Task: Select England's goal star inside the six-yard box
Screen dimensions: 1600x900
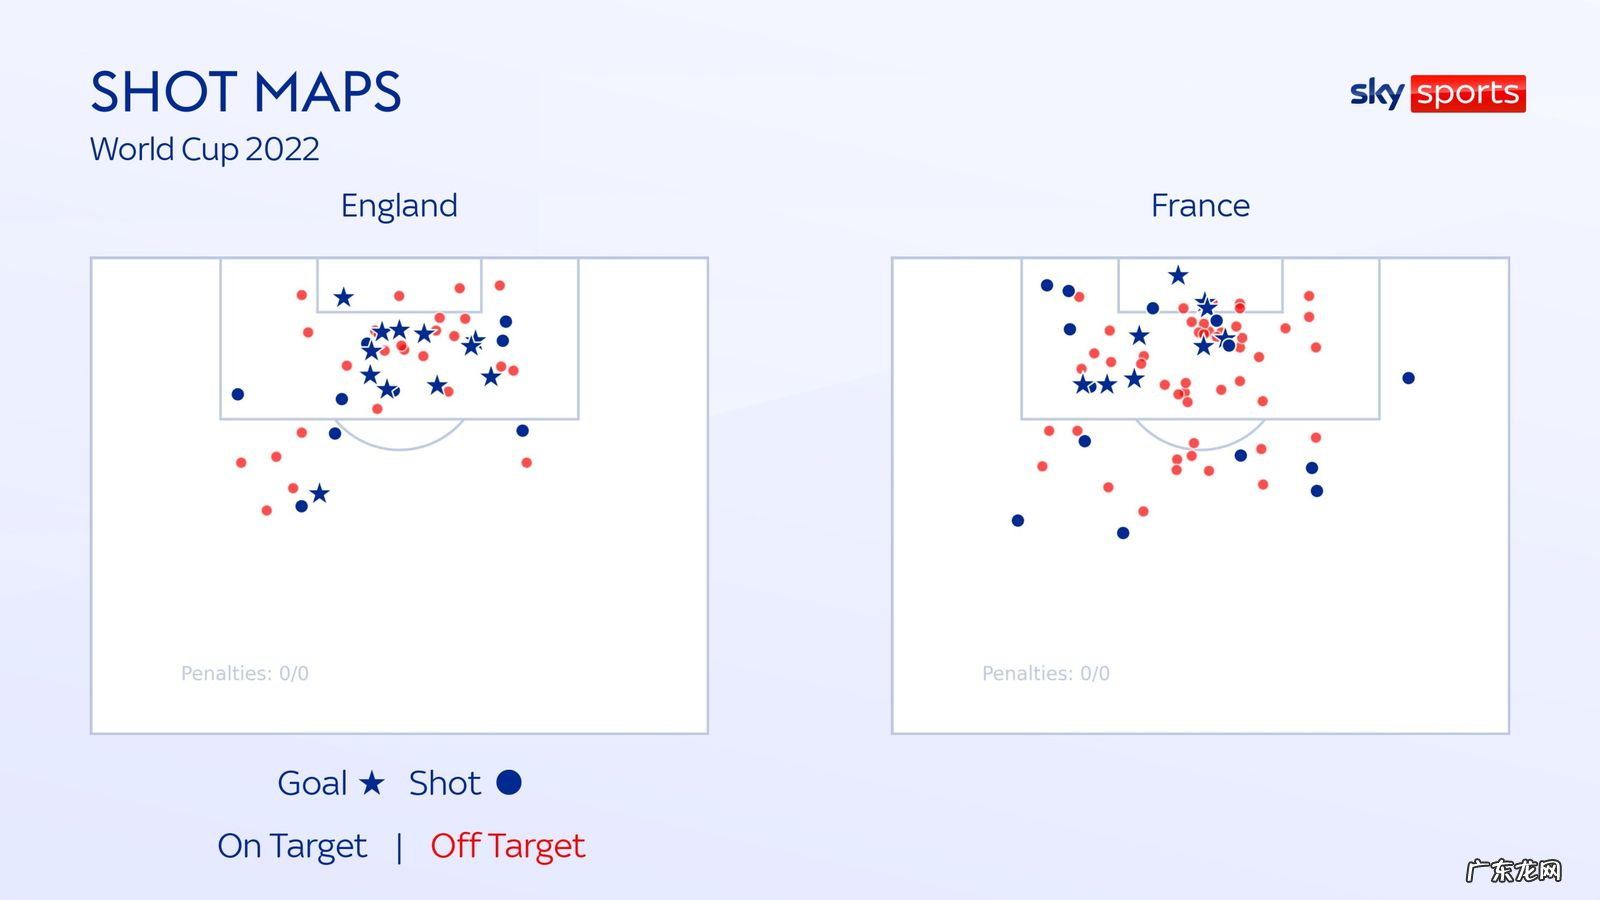Action: [x=343, y=297]
